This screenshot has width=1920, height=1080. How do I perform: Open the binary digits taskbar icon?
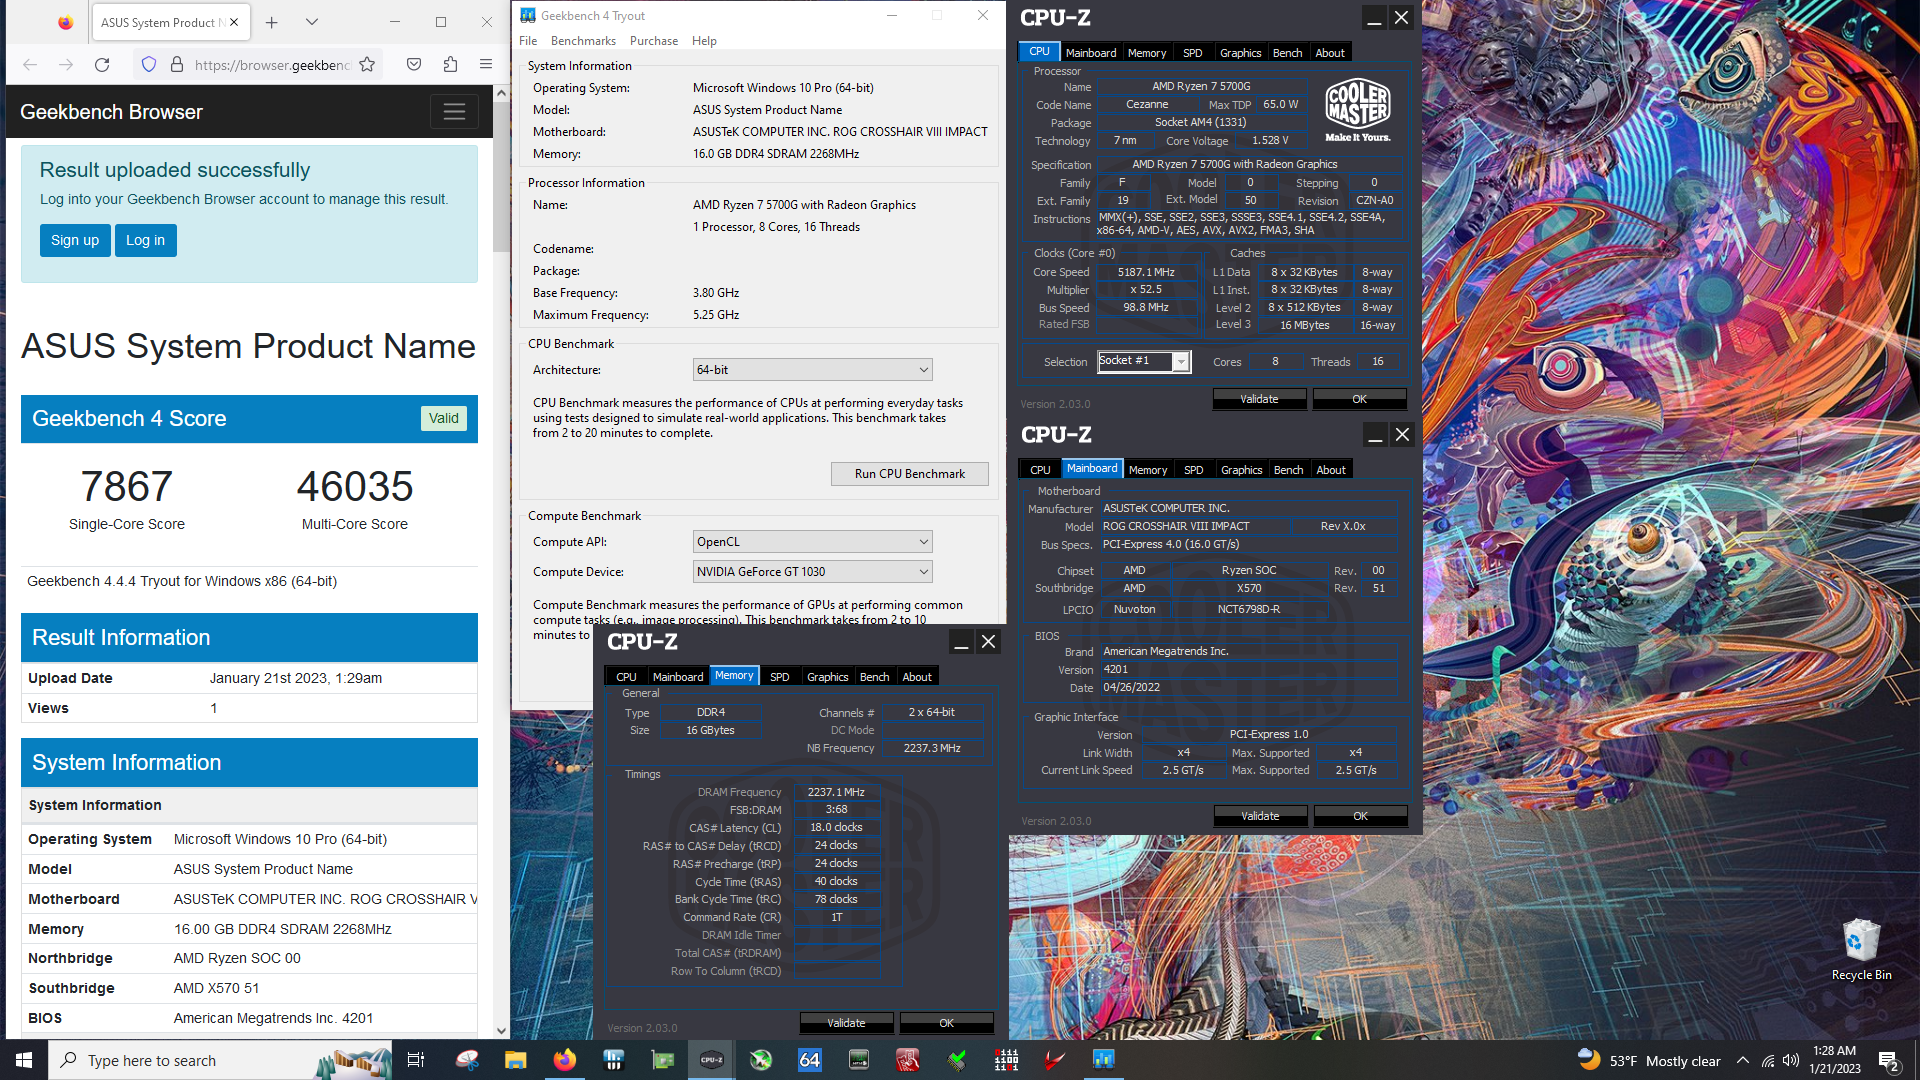pyautogui.click(x=1006, y=1060)
